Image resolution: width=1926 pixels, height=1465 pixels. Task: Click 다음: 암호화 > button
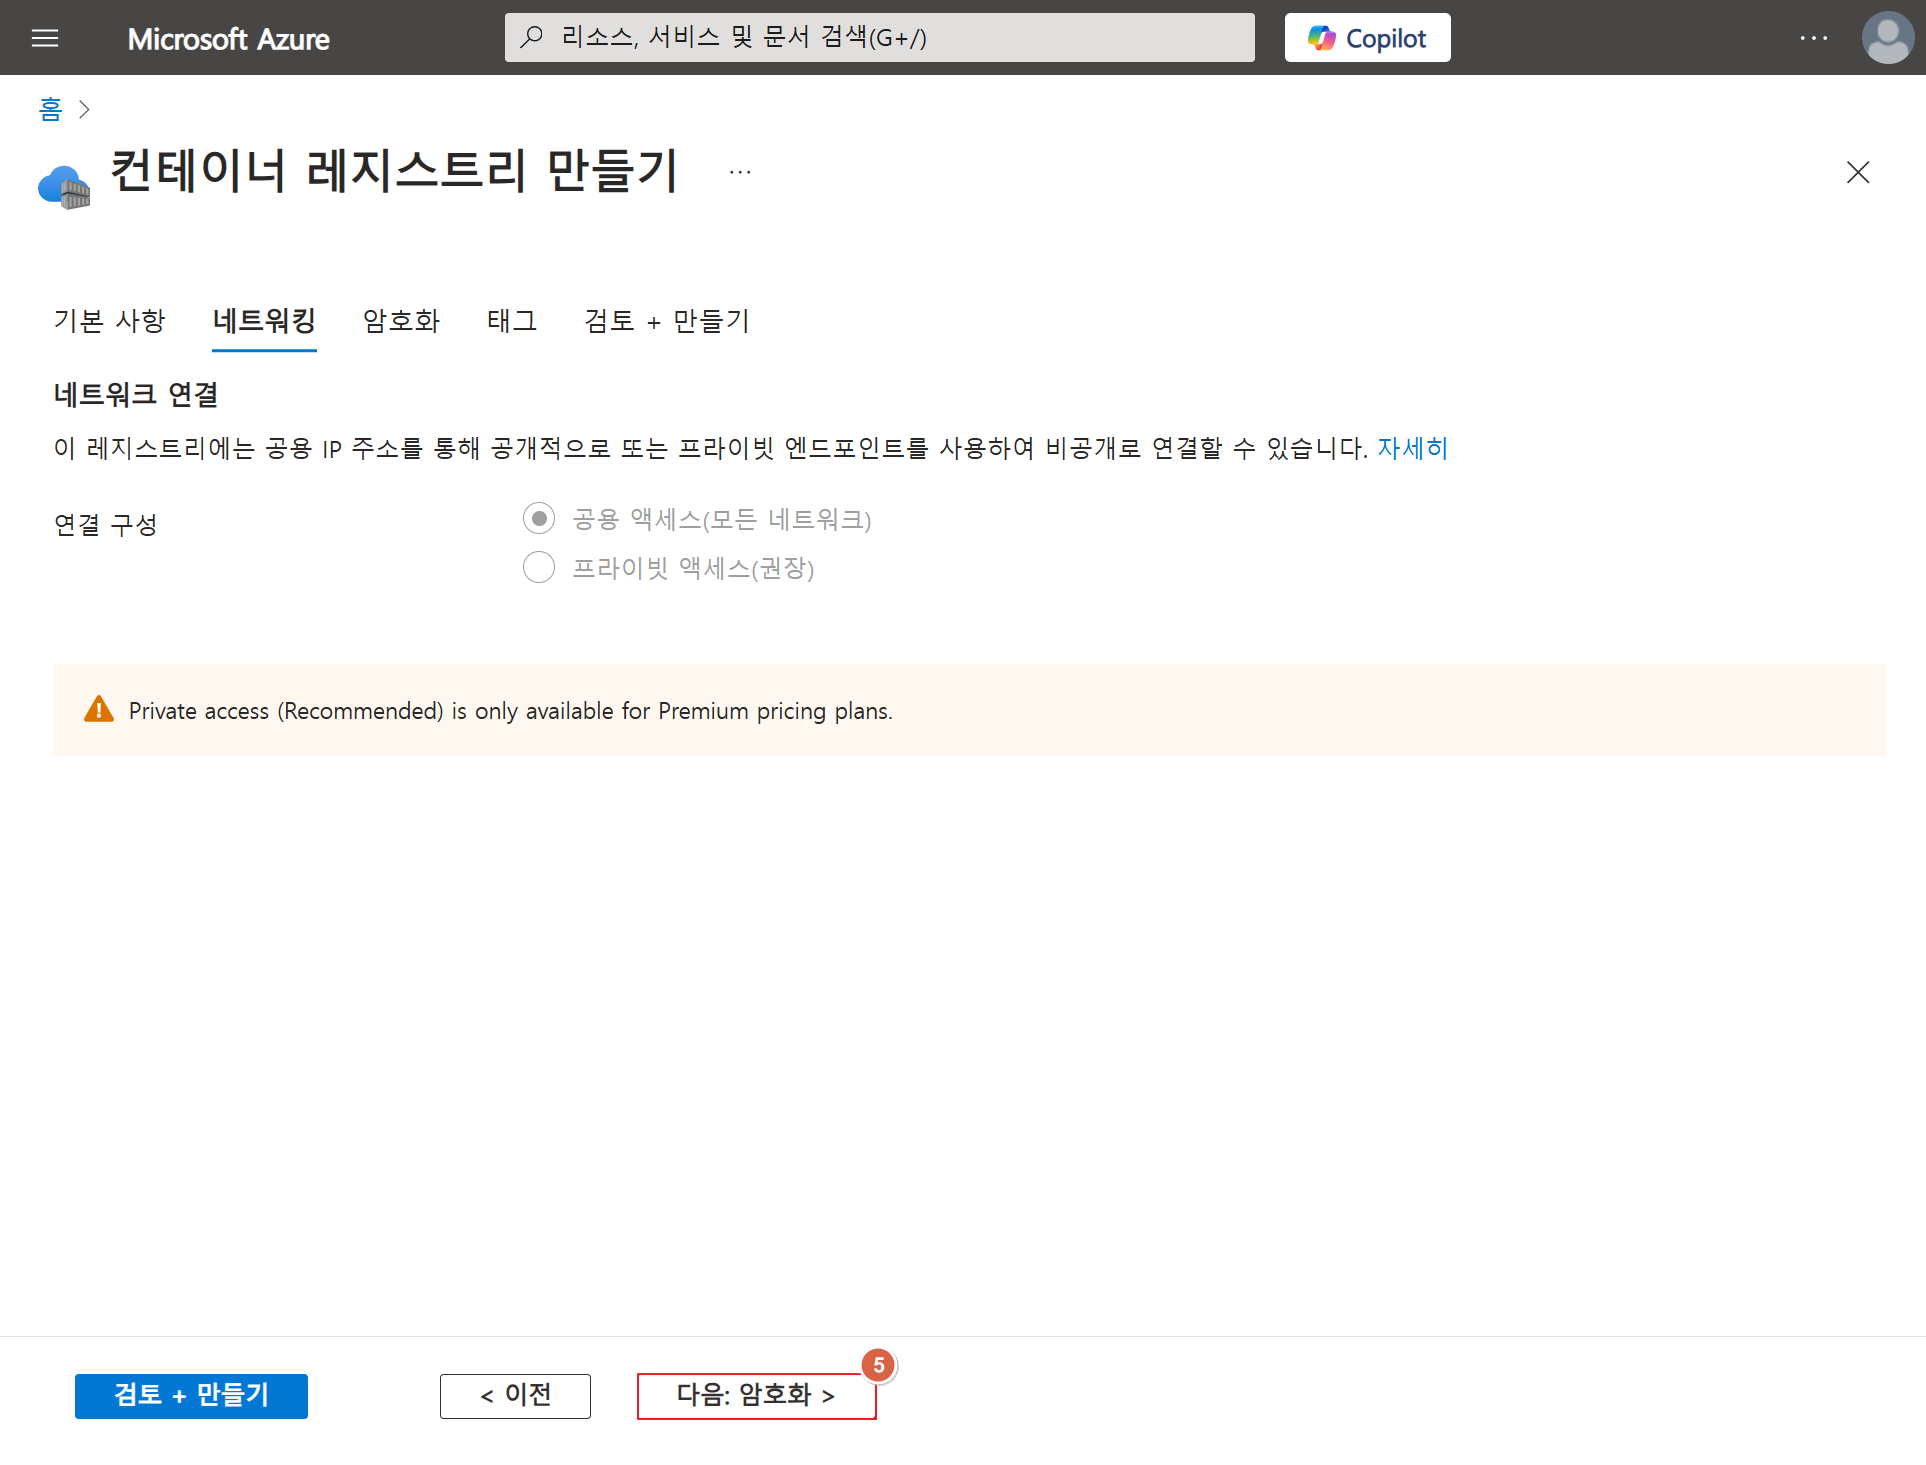[756, 1395]
